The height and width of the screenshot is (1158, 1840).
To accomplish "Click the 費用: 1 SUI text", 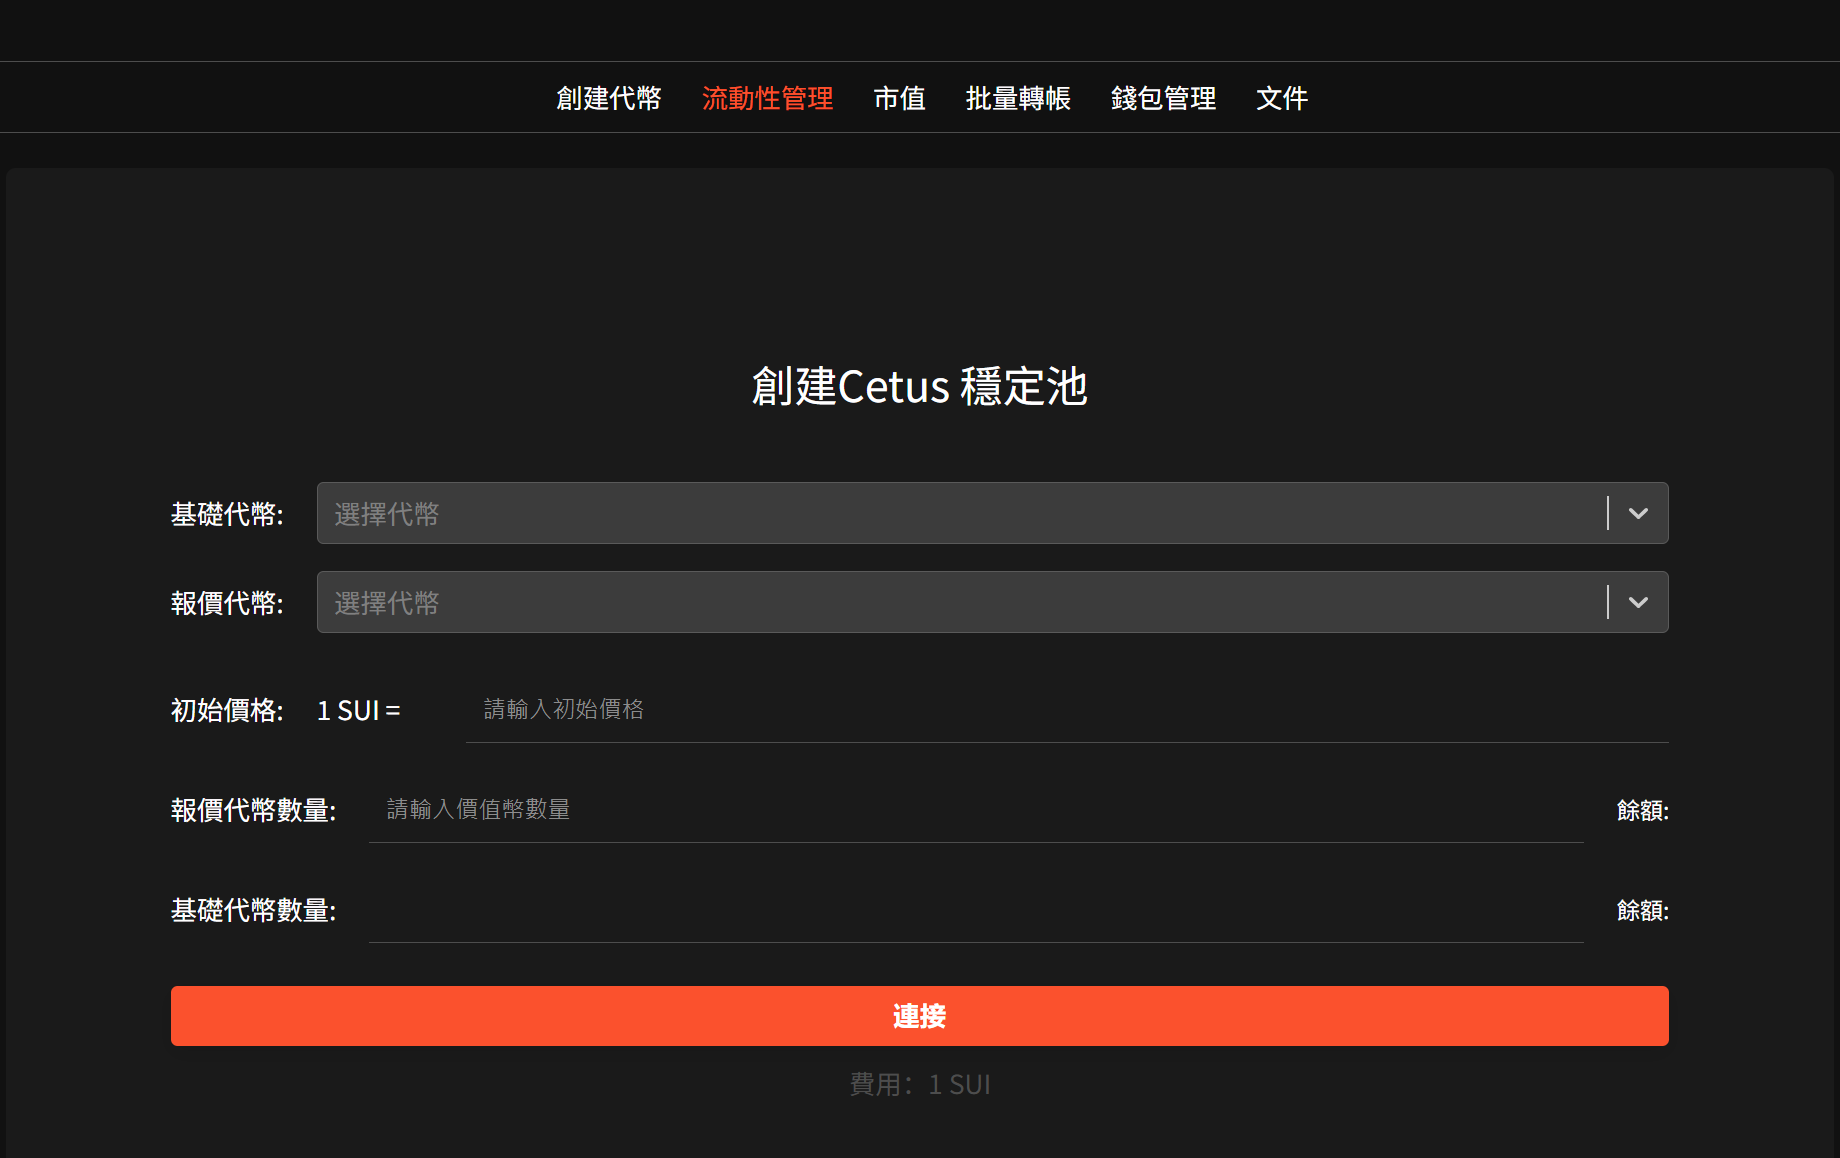I will click(919, 1084).
